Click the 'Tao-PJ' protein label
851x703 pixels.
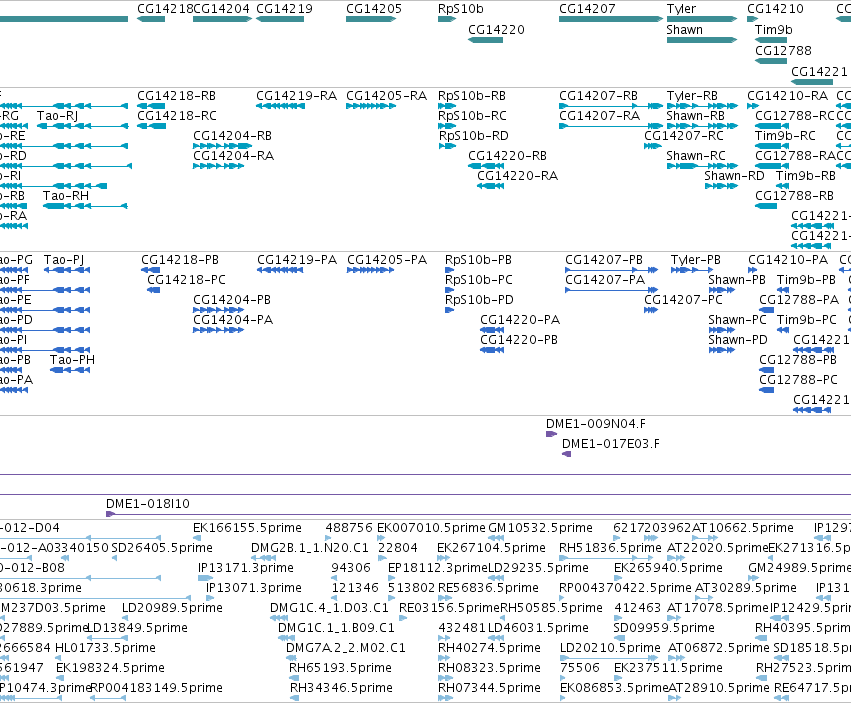(64, 260)
